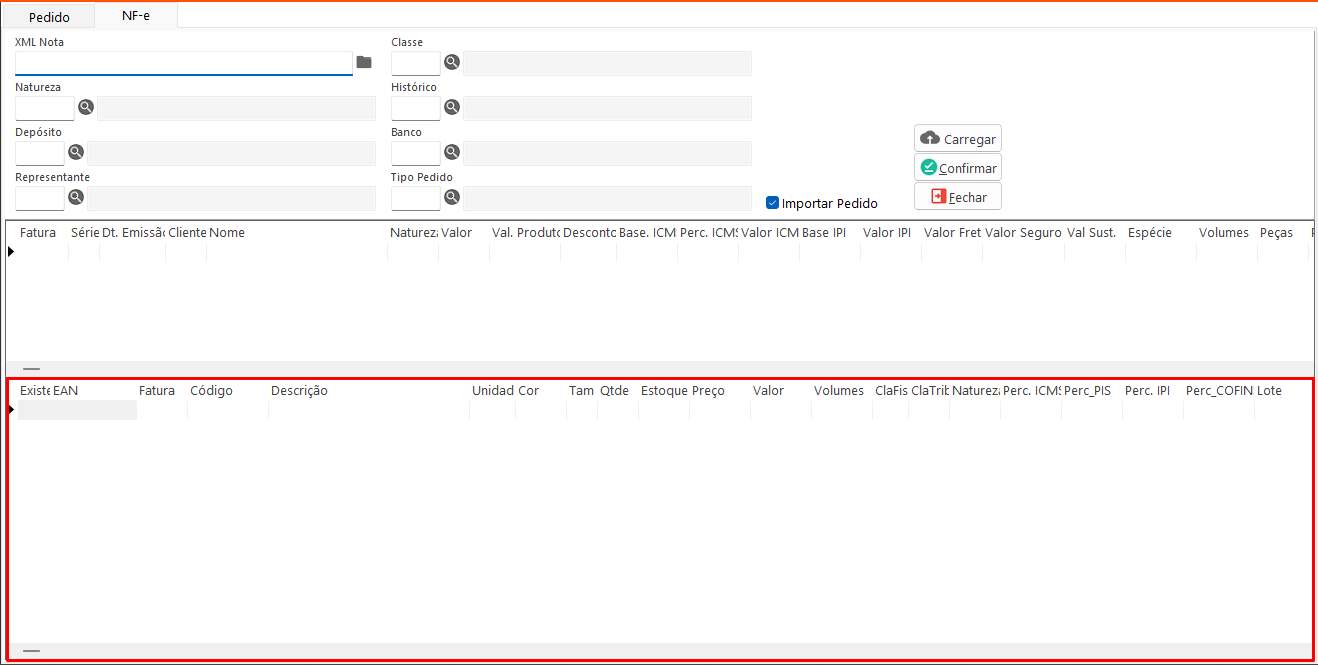Viewport: 1318px width, 665px height.
Task: Switch to the Pedido tab
Action: [x=49, y=17]
